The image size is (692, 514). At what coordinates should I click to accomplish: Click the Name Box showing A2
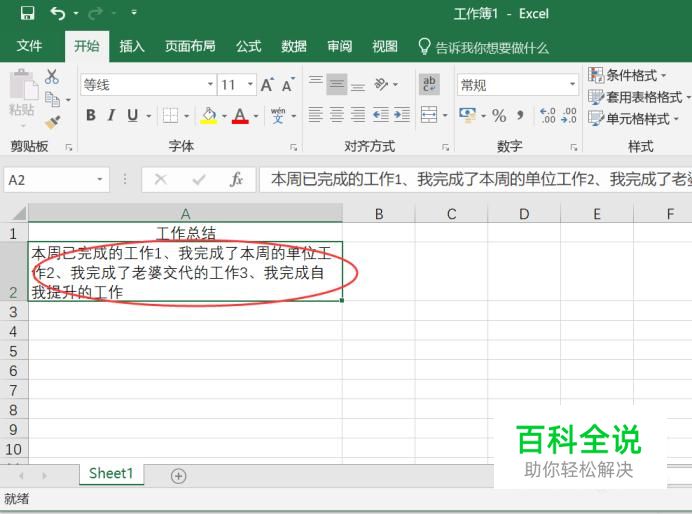[x=56, y=180]
